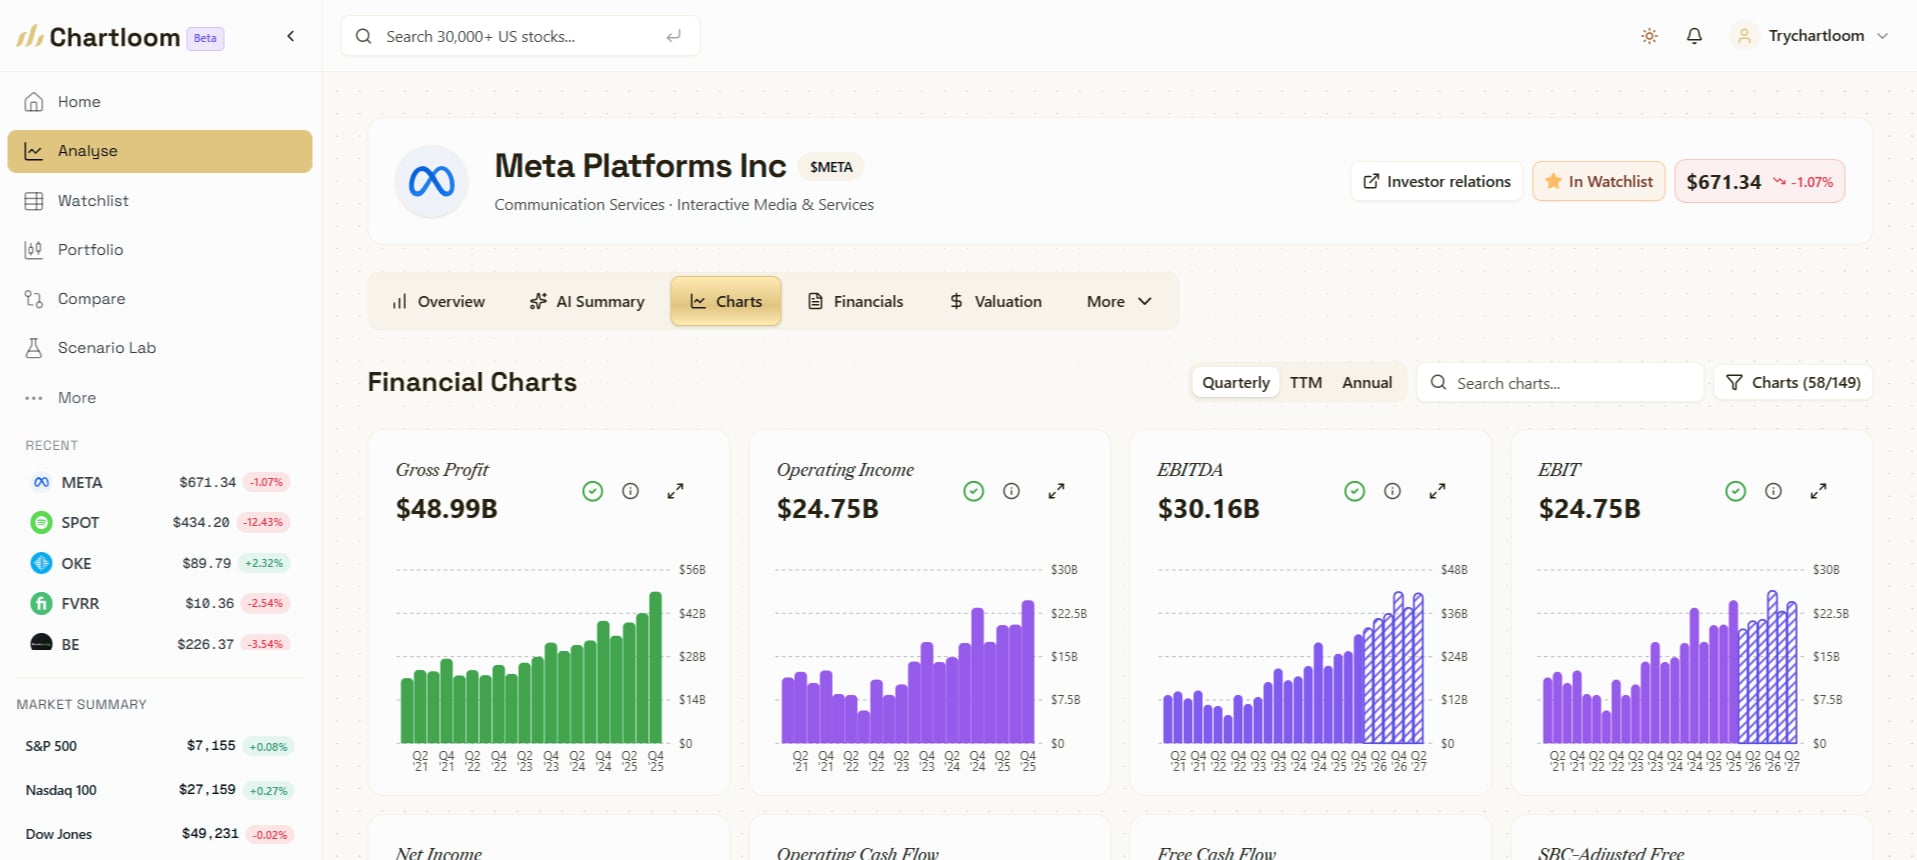
Task: Show info for EBITDA chart
Action: 1392,491
